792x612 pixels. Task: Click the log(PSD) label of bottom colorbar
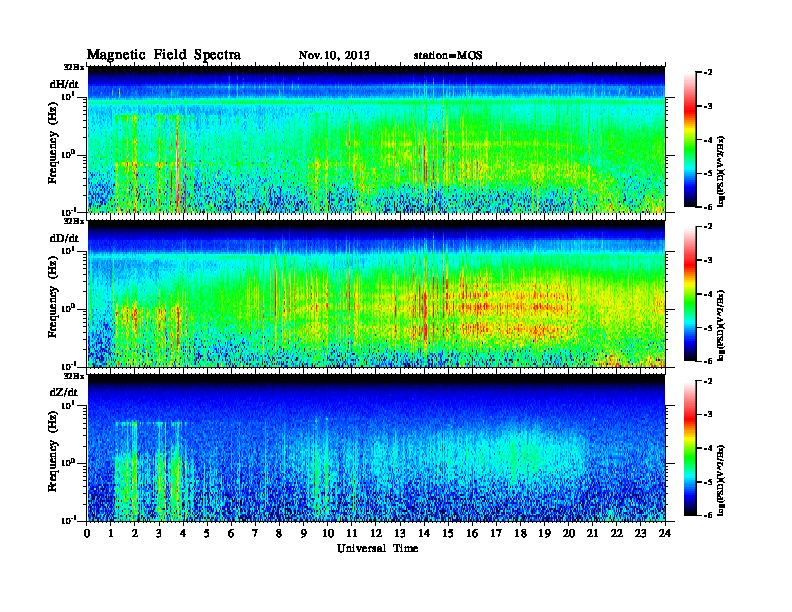[x=721, y=480]
